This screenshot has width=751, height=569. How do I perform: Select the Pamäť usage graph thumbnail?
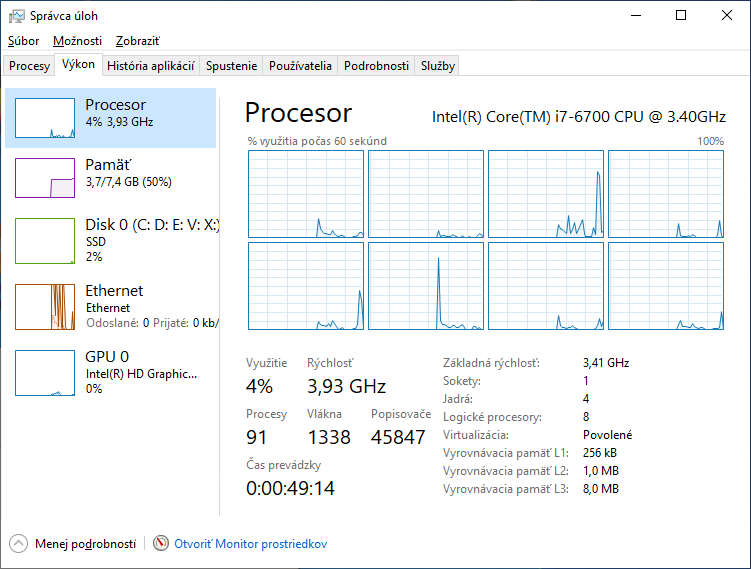pos(45,177)
